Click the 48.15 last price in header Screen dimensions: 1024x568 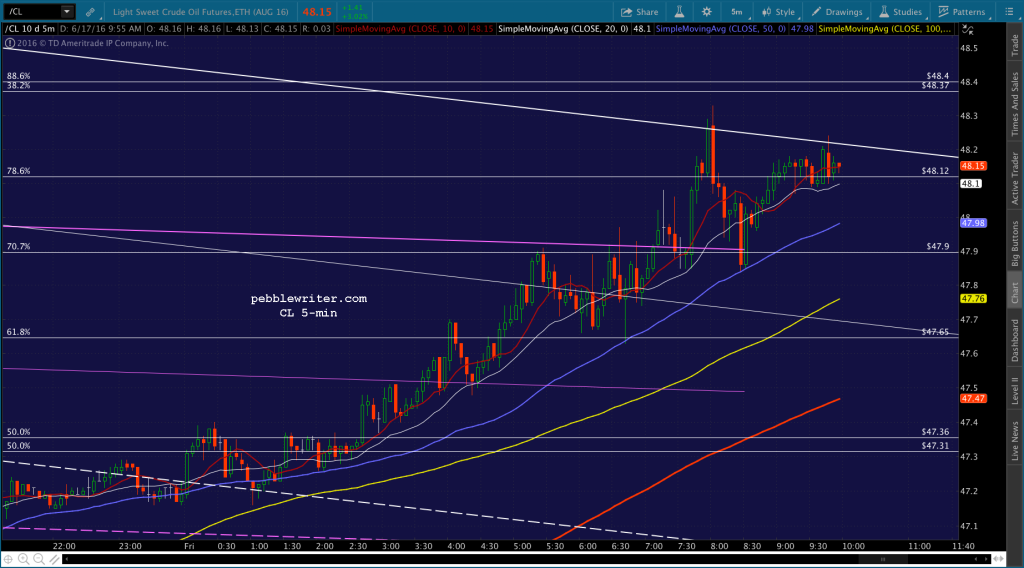(x=317, y=12)
